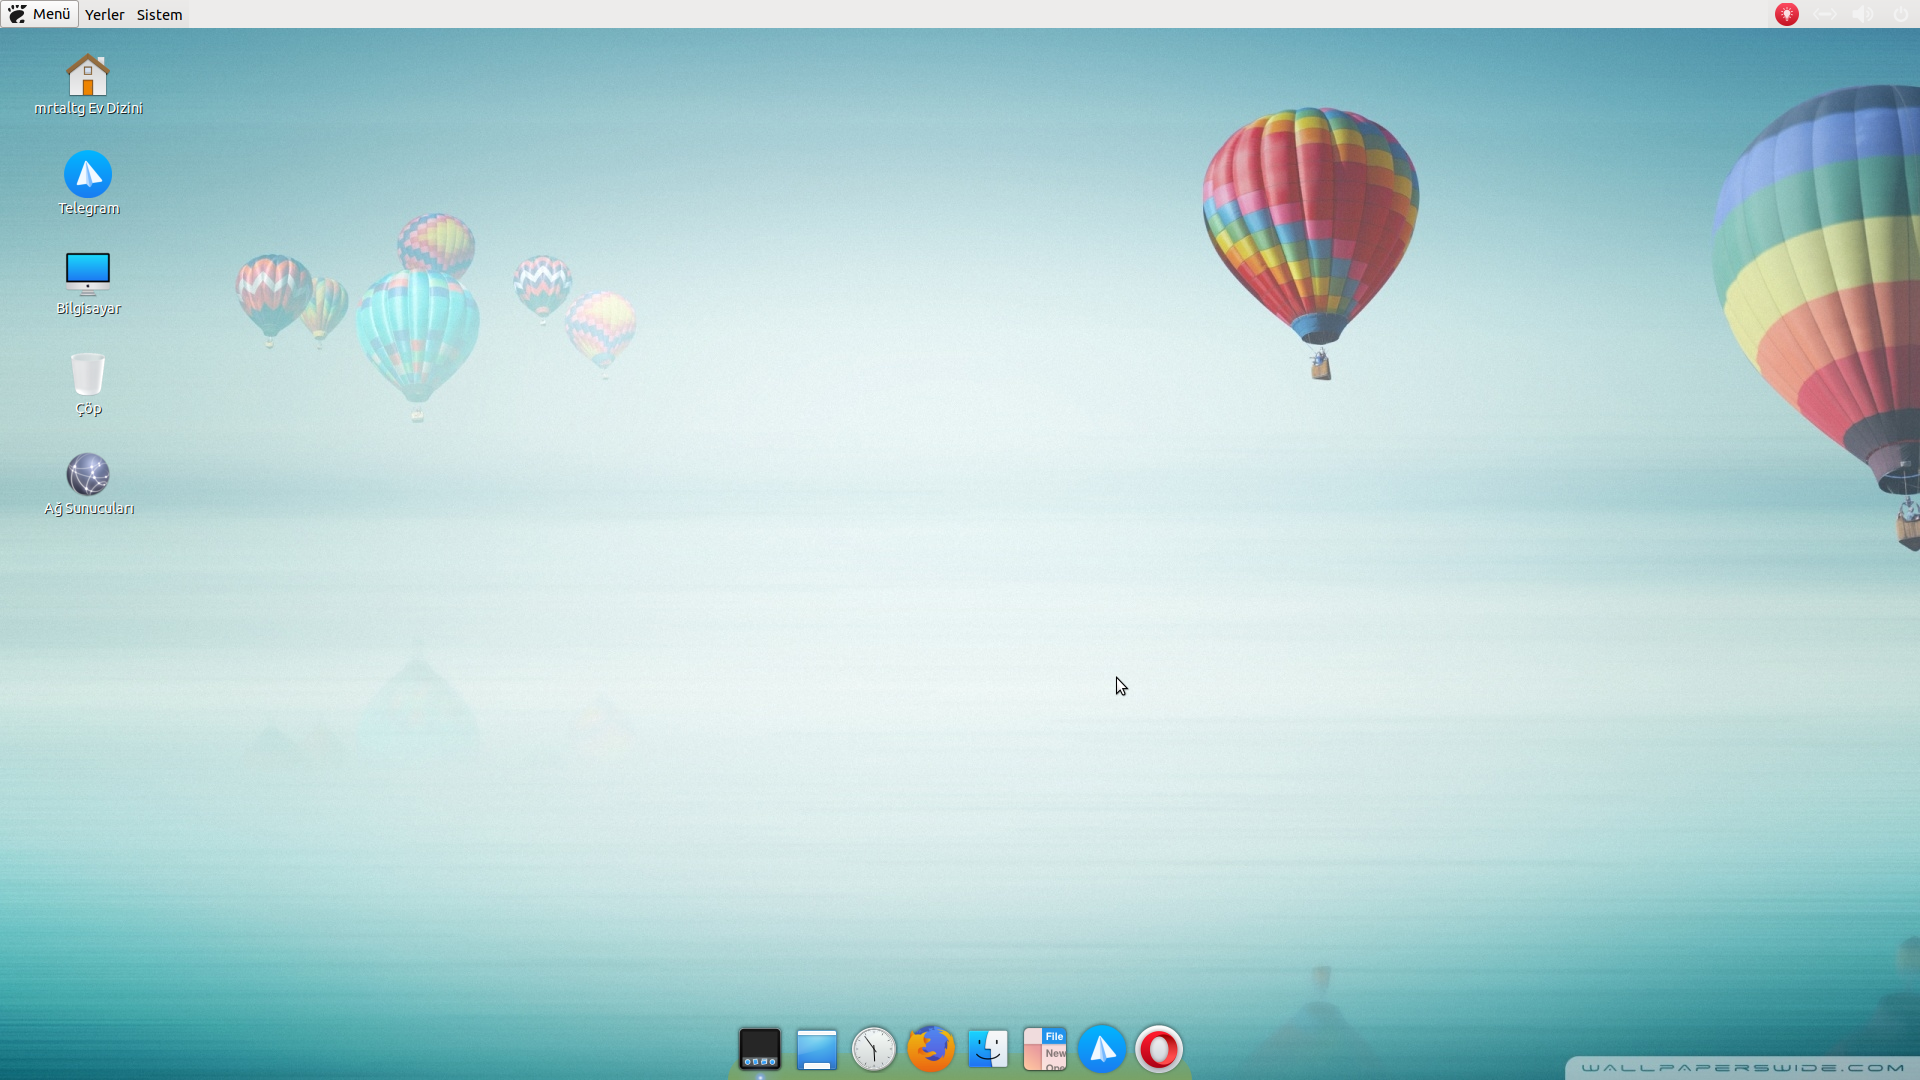Open the Çöp trash icon
The height and width of the screenshot is (1080, 1920).
point(88,375)
